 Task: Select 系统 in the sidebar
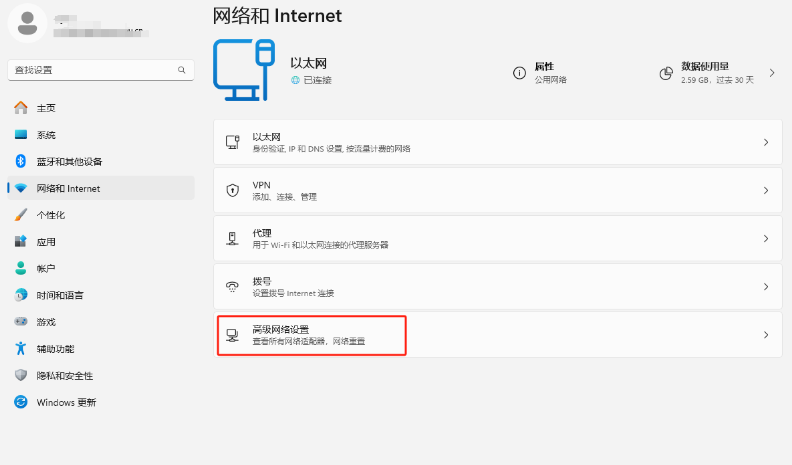coord(46,135)
